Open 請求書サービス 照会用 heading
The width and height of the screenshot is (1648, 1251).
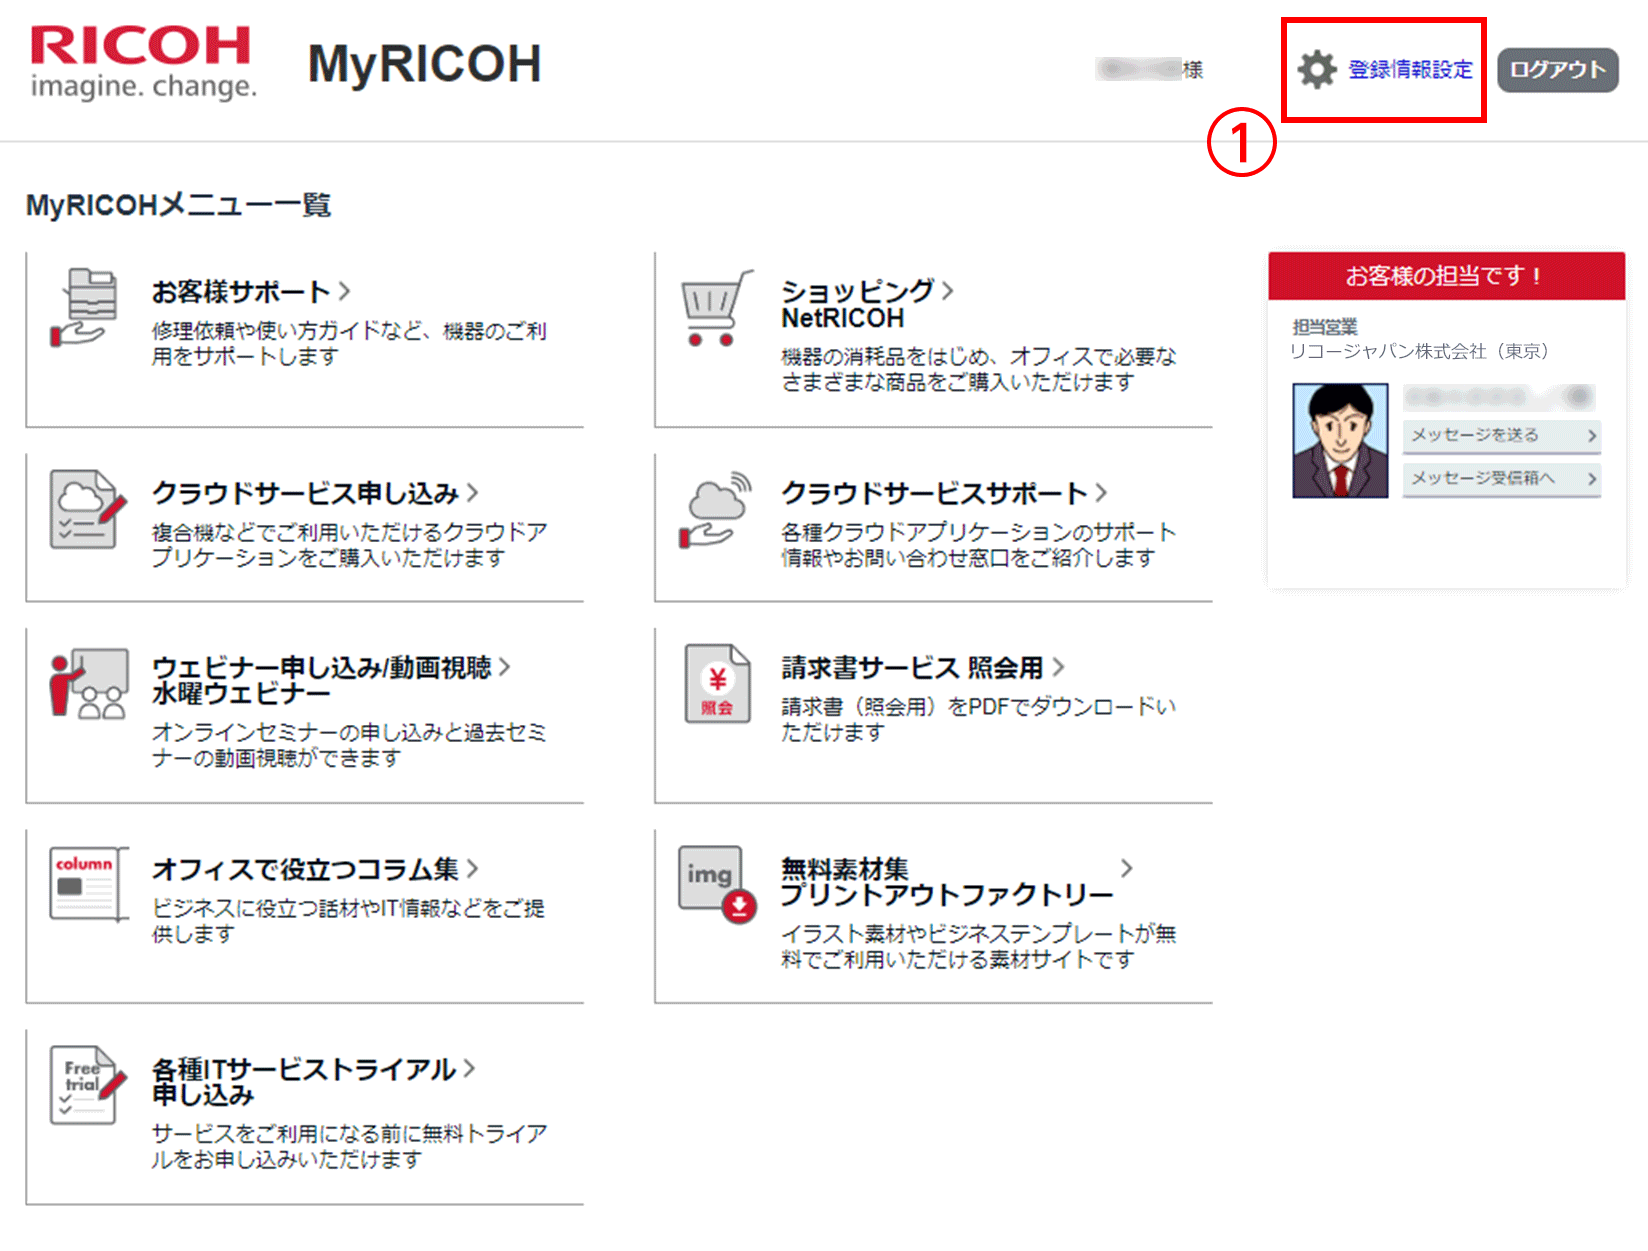[912, 668]
